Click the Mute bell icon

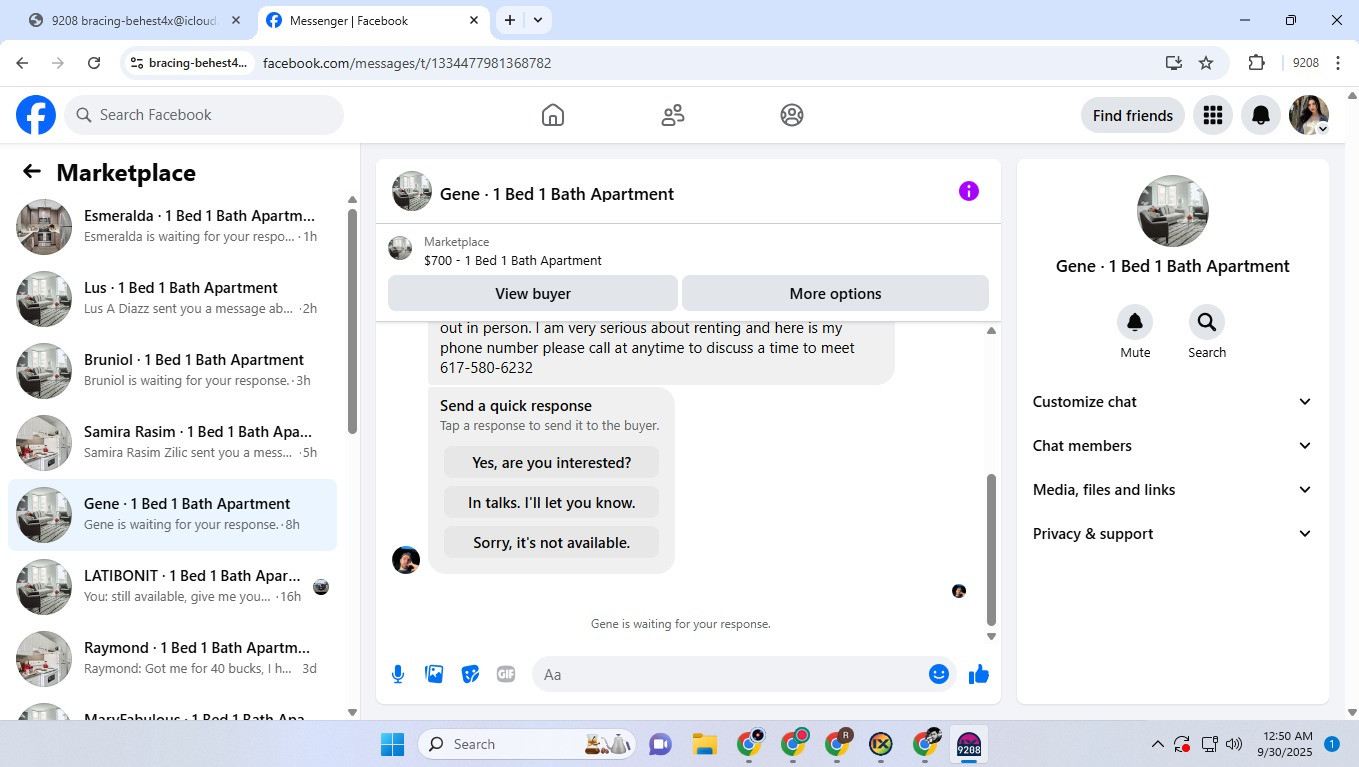pyautogui.click(x=1135, y=322)
